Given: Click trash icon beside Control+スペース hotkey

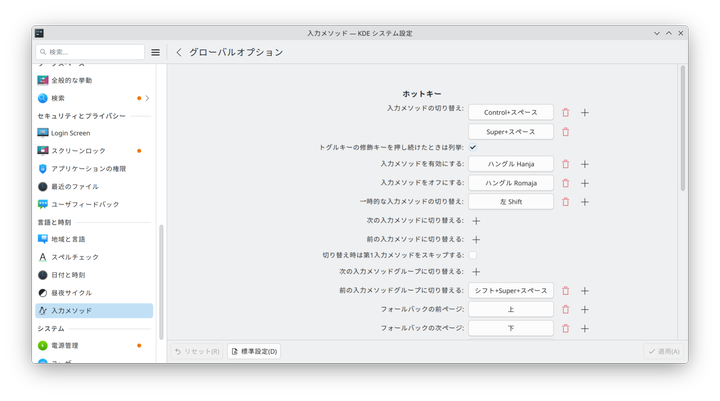Looking at the screenshot, I should [565, 112].
